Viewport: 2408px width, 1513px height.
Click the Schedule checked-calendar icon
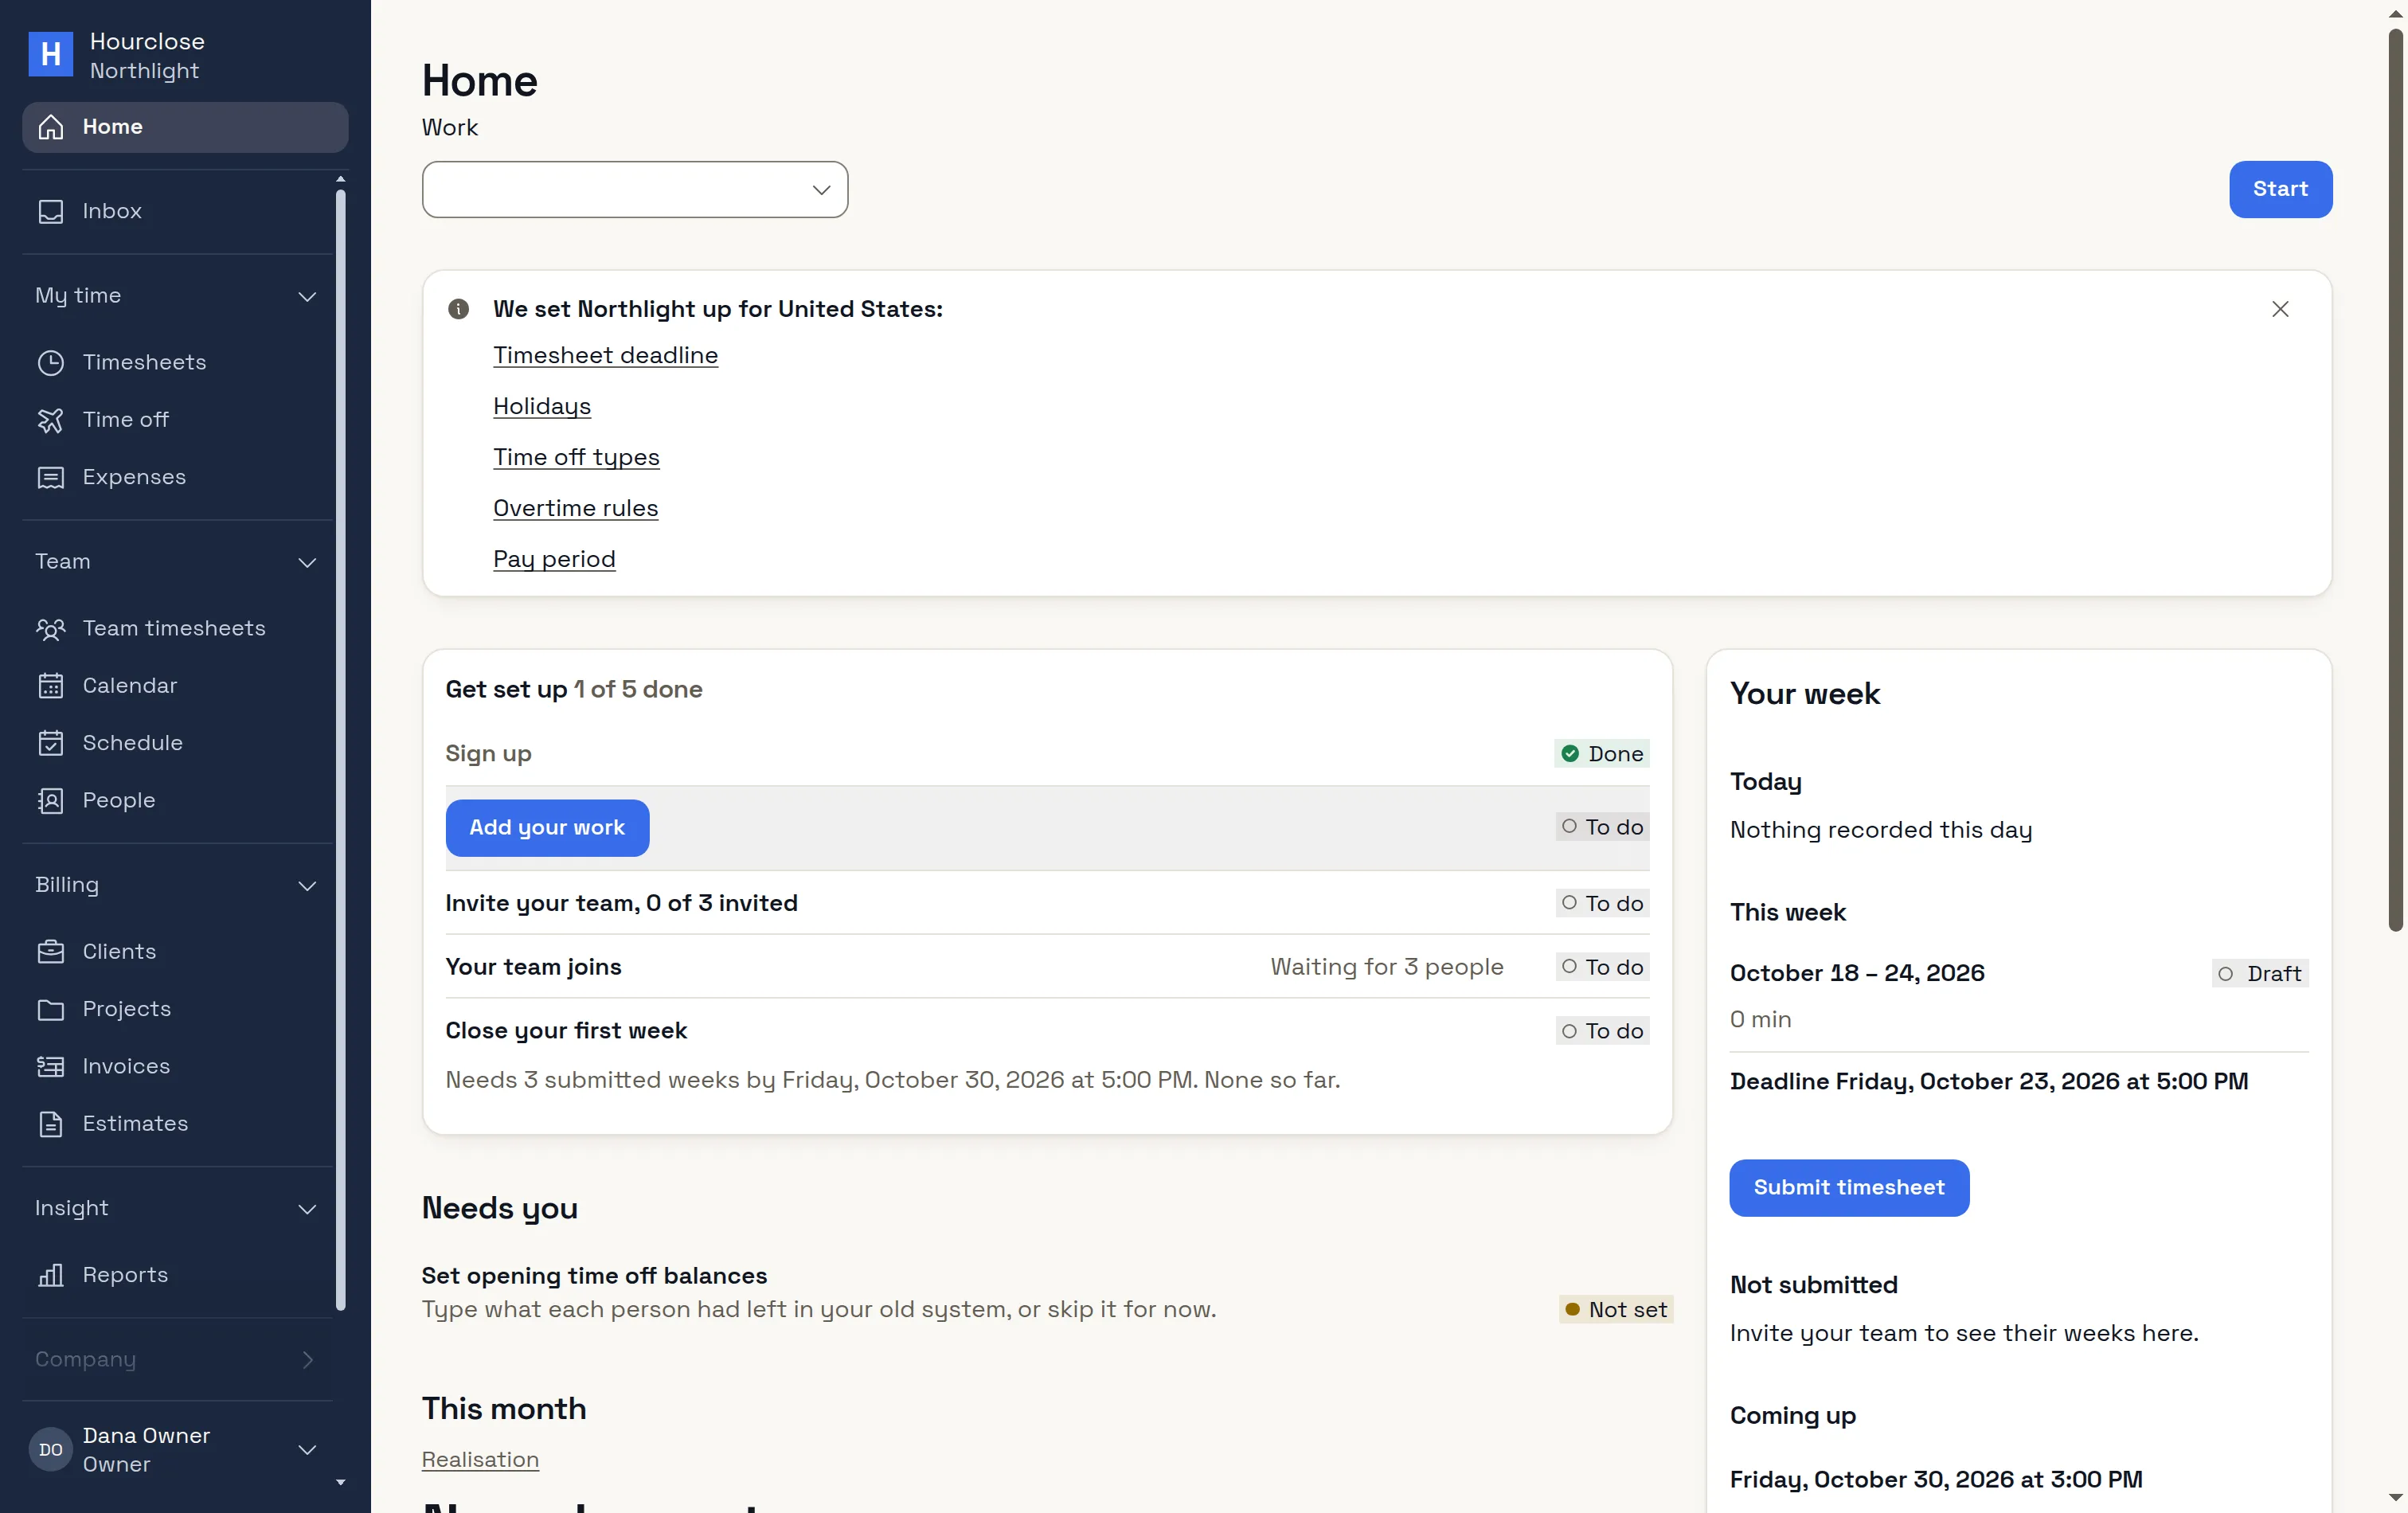50,743
